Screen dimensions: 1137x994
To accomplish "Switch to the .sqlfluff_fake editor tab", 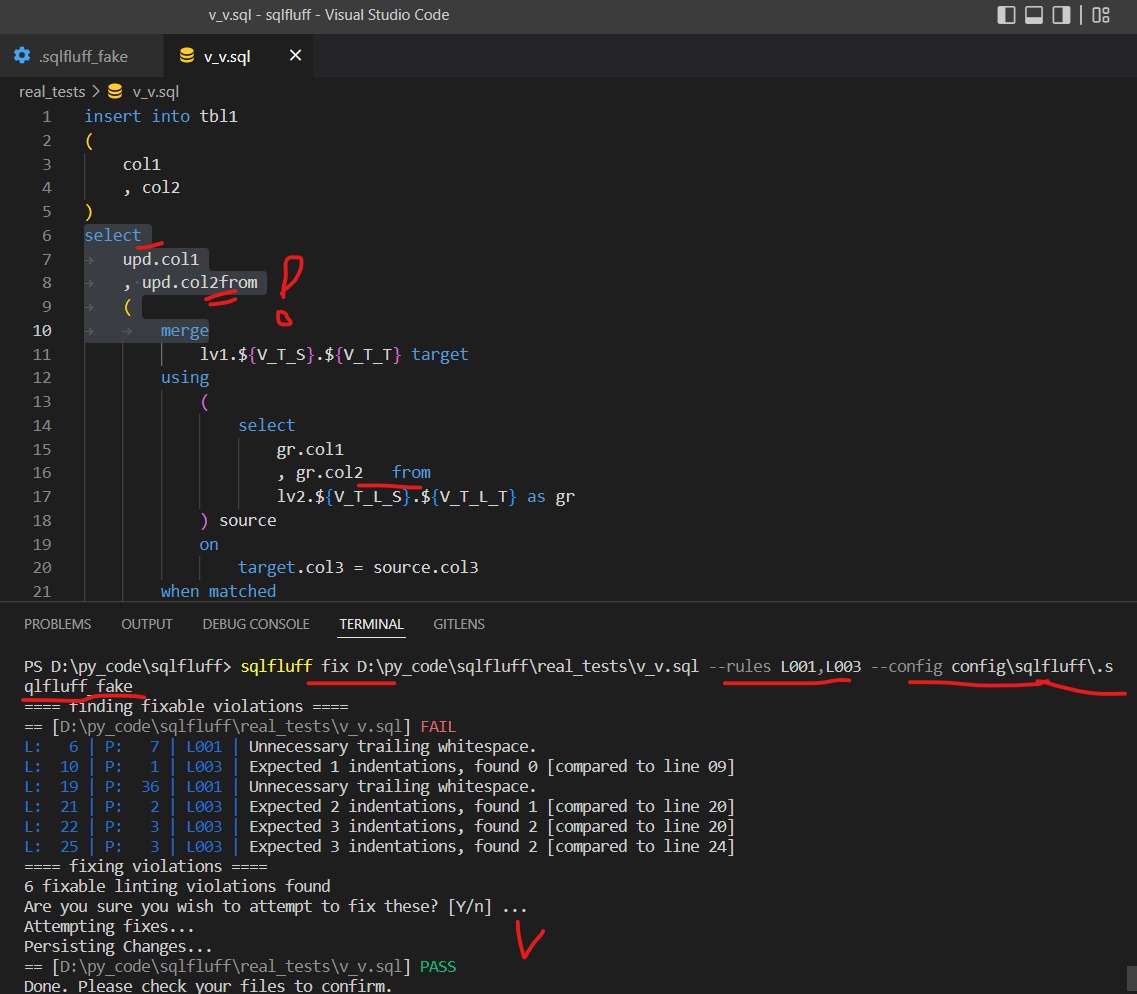I will (82, 56).
